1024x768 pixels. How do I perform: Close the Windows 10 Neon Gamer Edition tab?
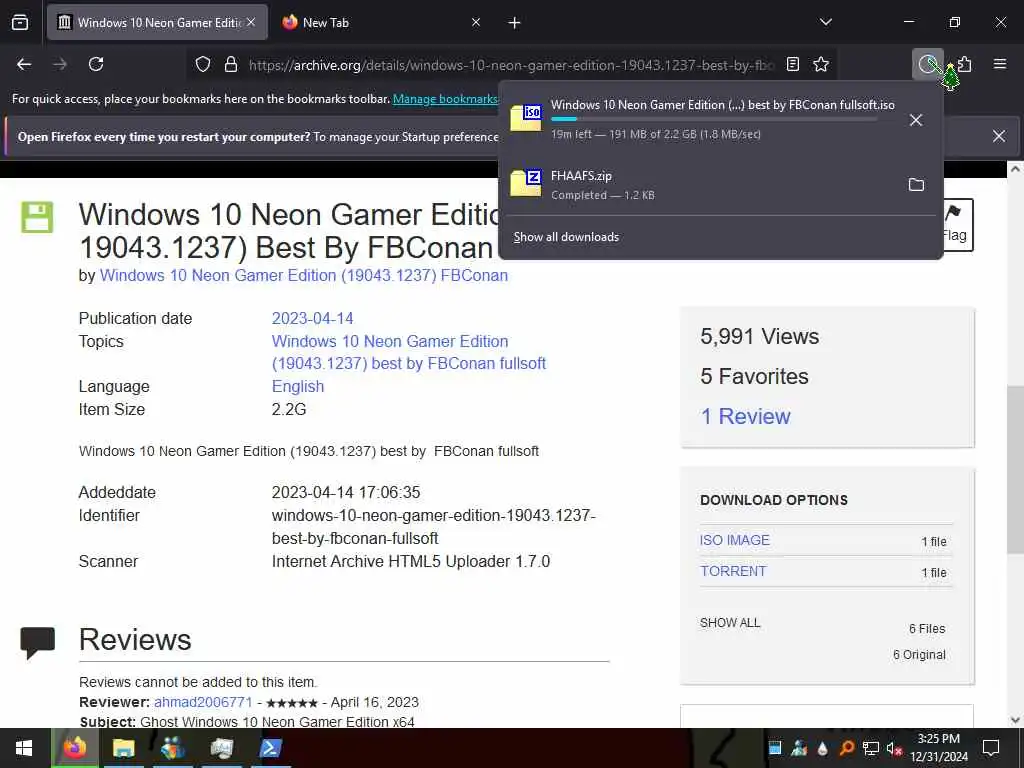pyautogui.click(x=251, y=22)
